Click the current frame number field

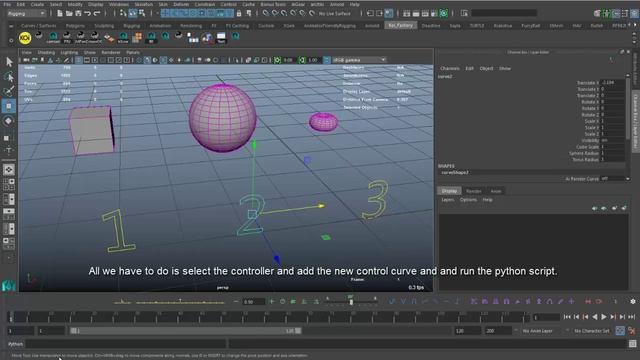(x=546, y=317)
